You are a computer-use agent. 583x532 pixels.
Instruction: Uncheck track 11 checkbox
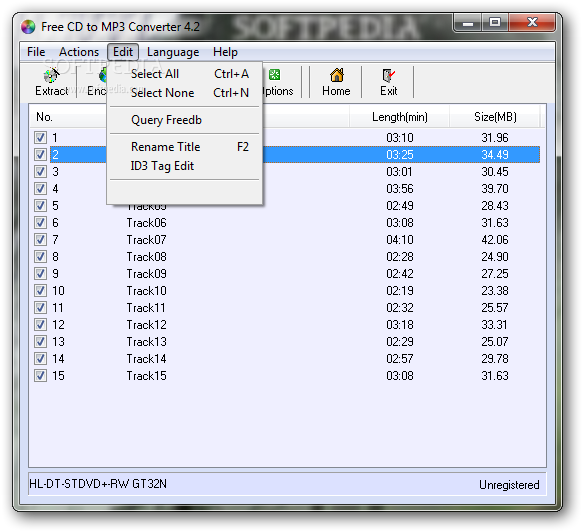pos(40,307)
